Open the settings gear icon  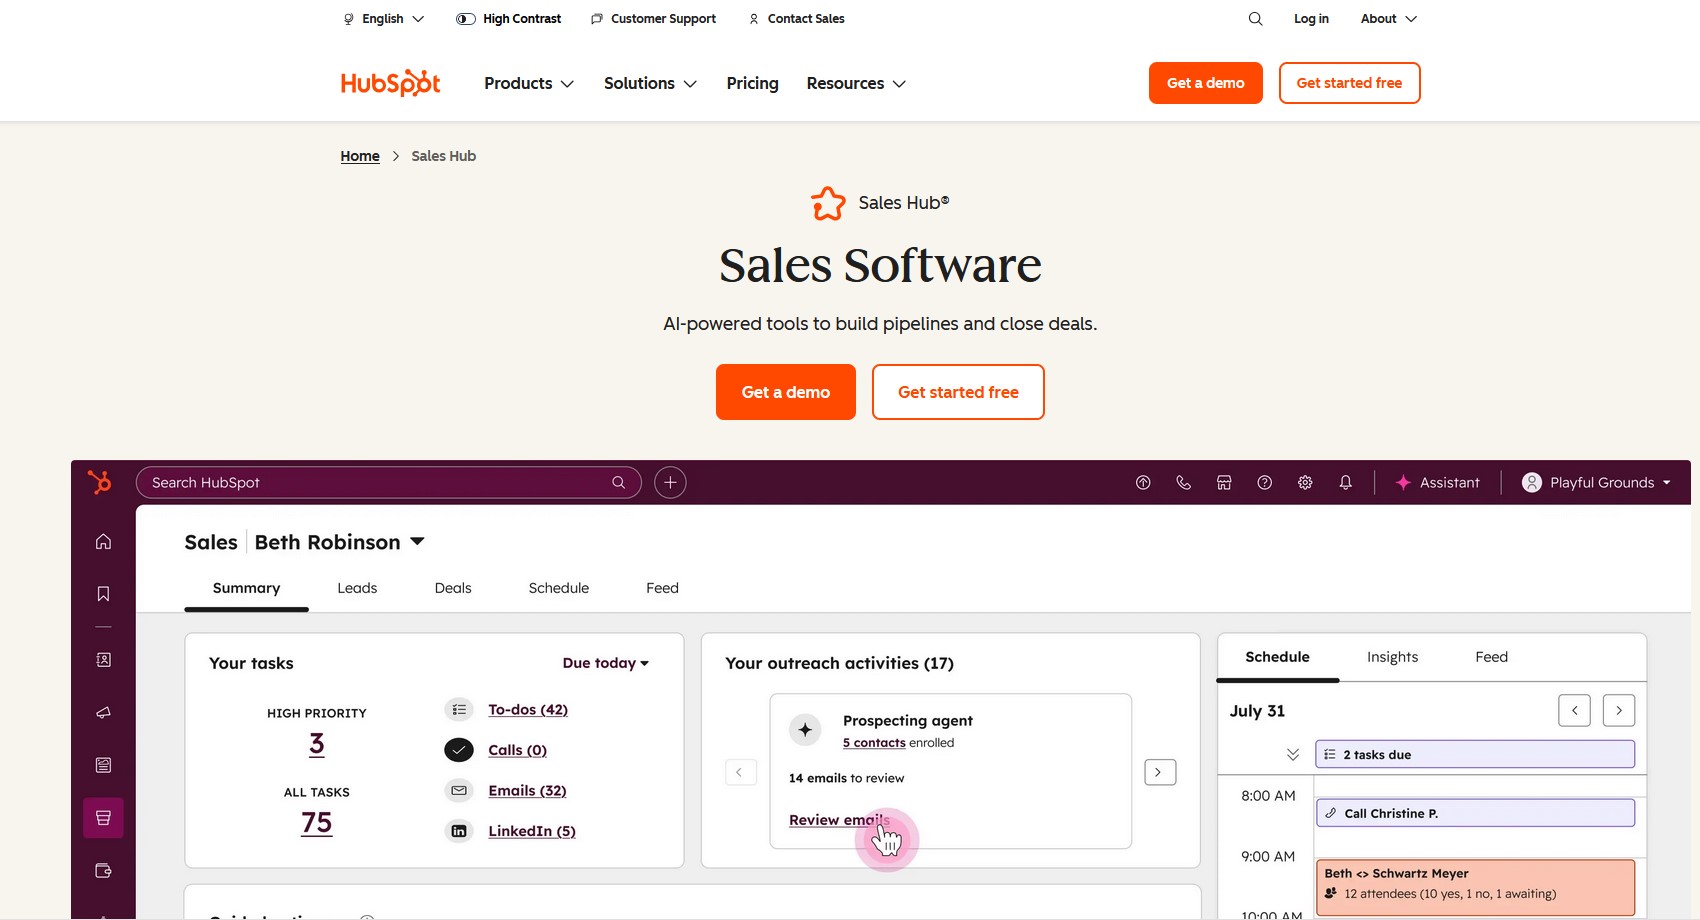[x=1305, y=483]
